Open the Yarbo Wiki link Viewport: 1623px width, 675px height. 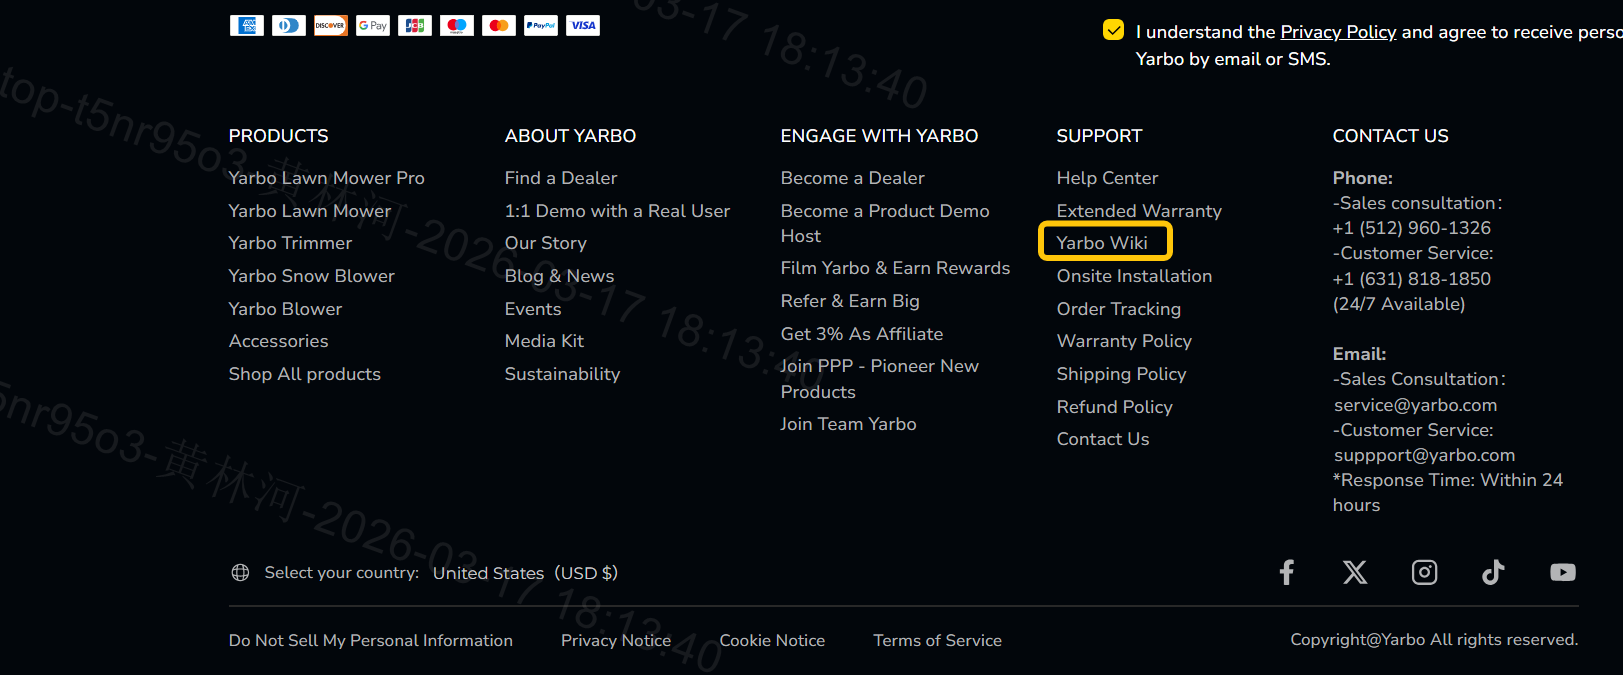[x=1102, y=243]
